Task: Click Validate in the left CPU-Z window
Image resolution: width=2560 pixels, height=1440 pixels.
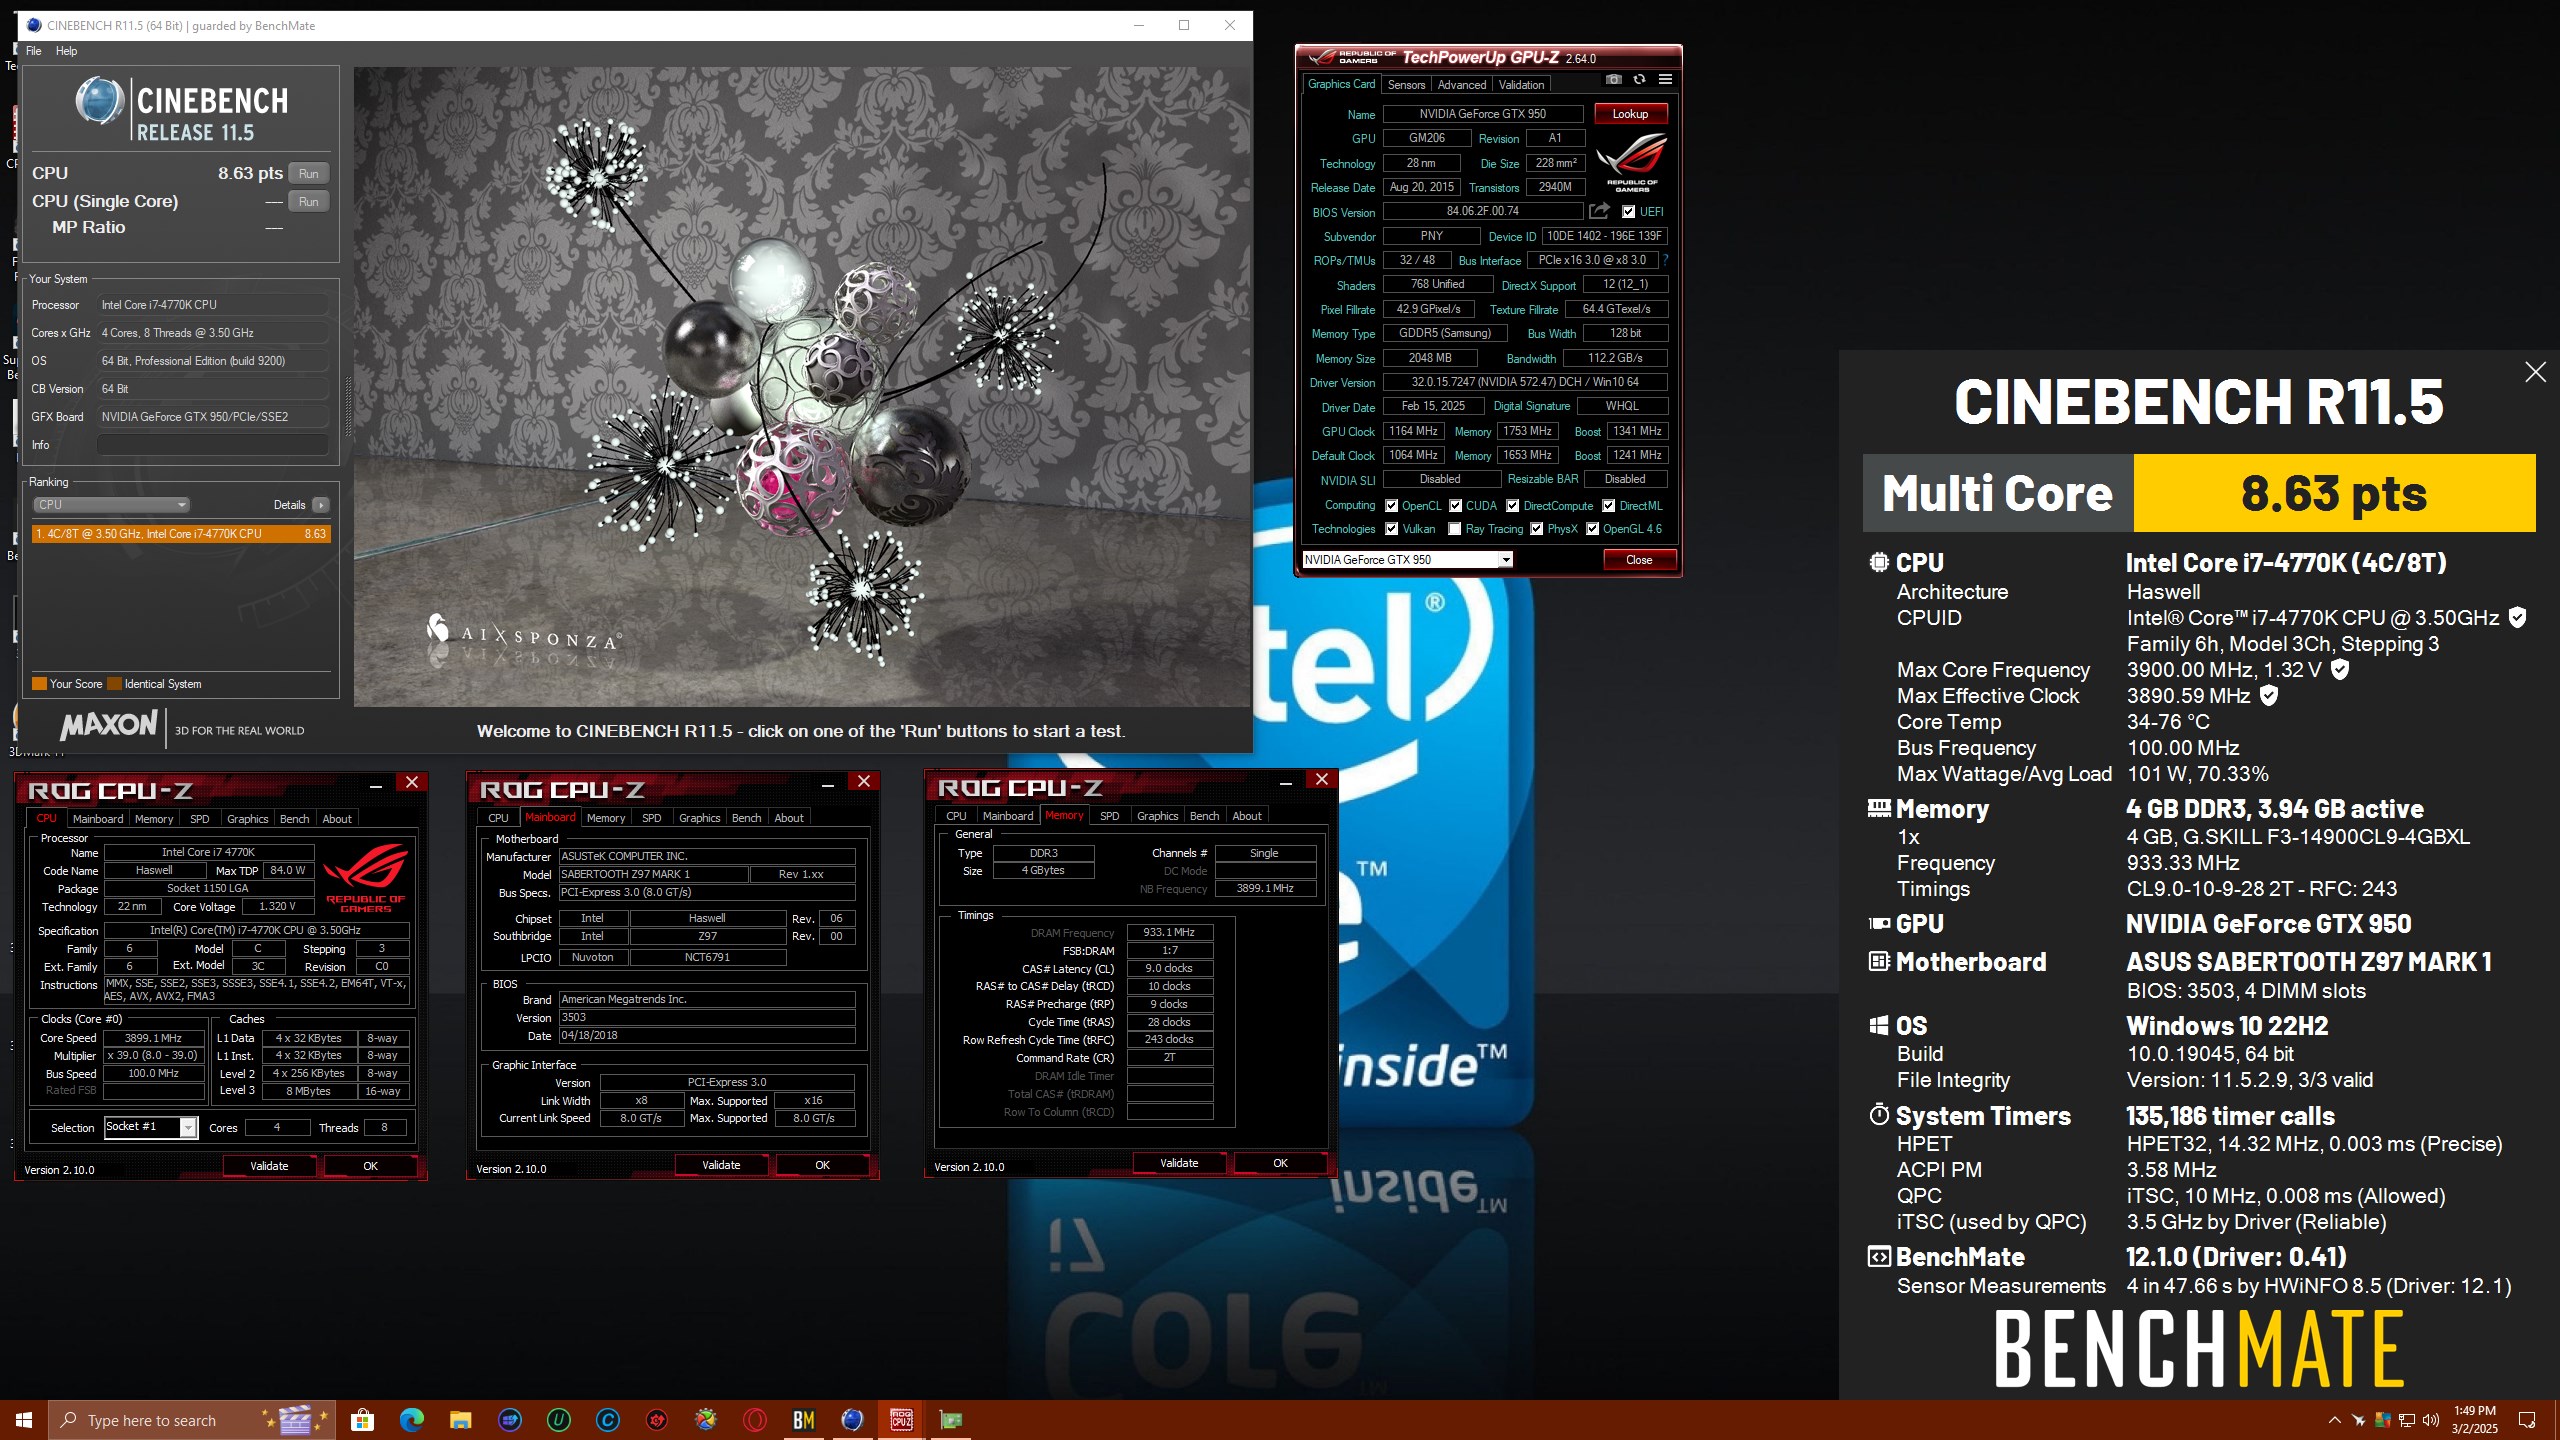Action: point(269,1166)
